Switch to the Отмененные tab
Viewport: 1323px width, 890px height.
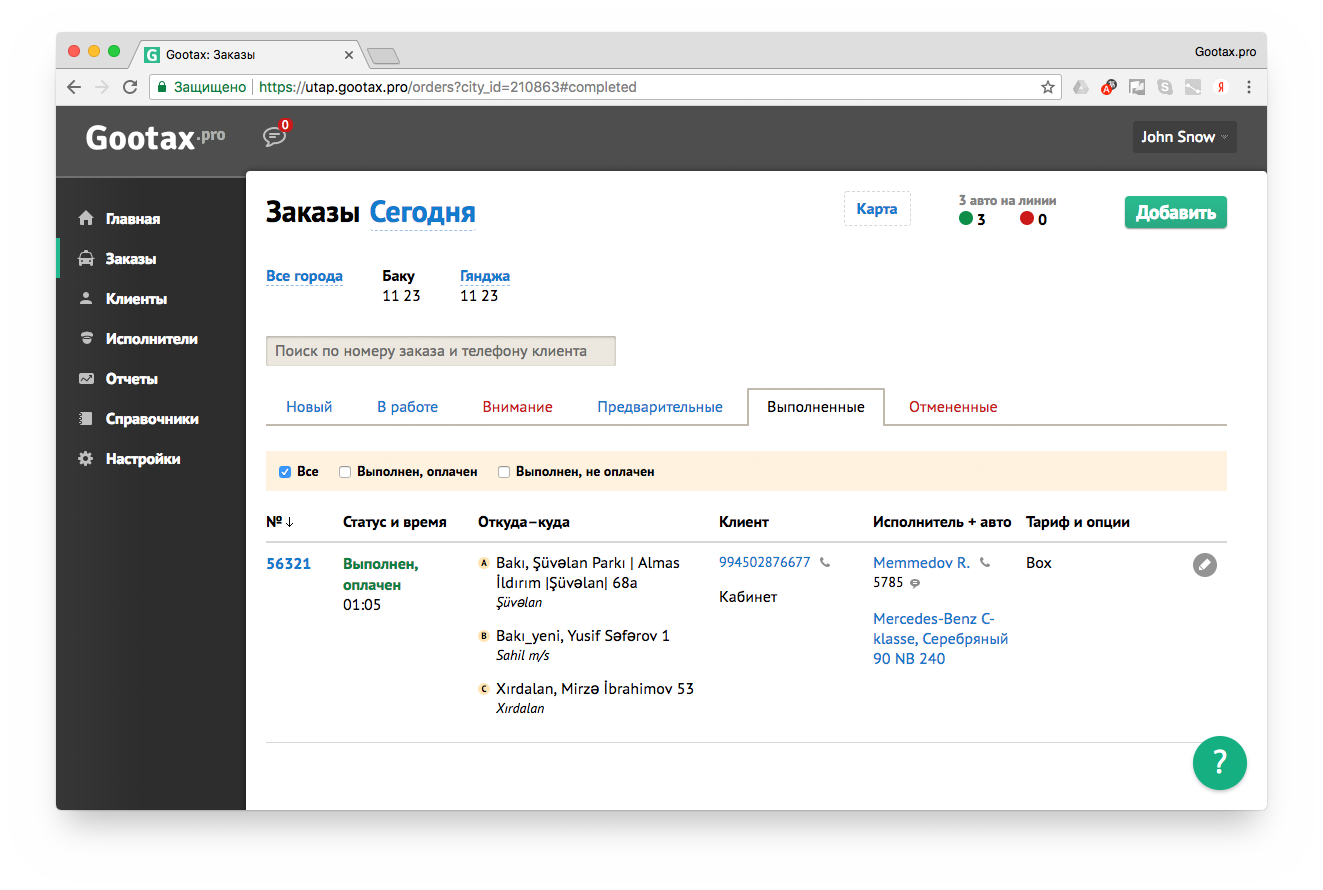(953, 407)
